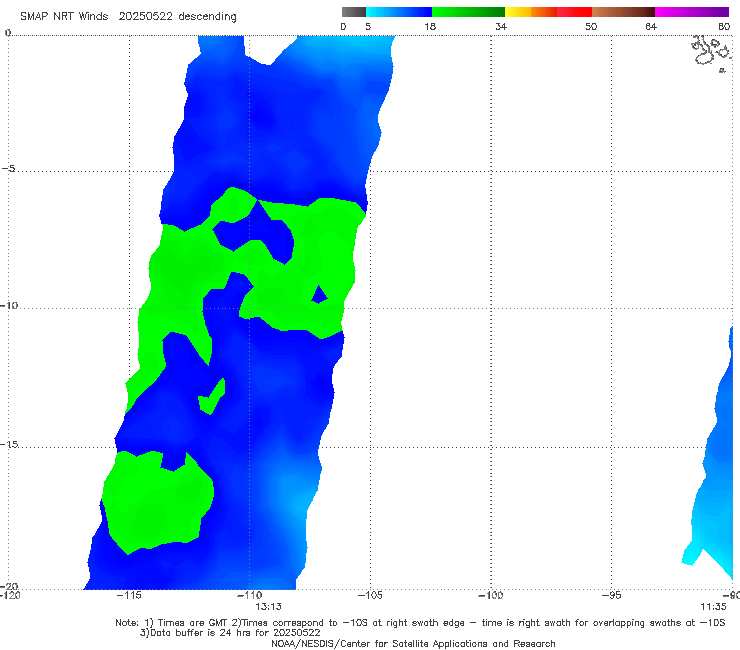
Task: Click the swath time label '13:13'
Action: tap(269, 607)
